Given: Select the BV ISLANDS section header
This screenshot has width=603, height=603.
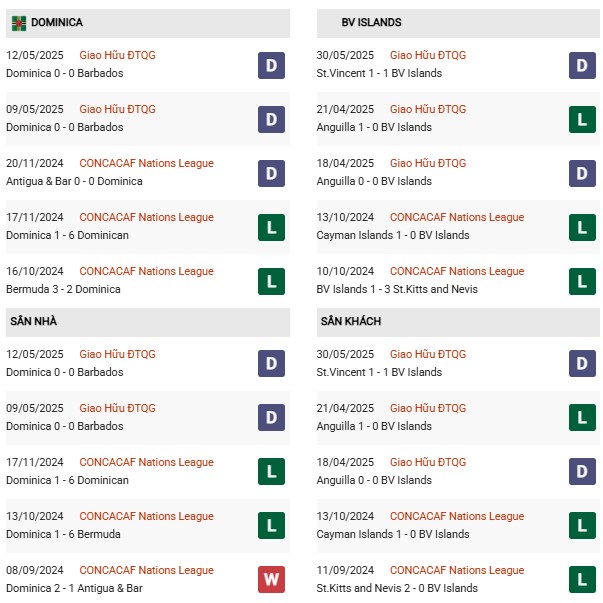Looking at the screenshot, I should (458, 23).
